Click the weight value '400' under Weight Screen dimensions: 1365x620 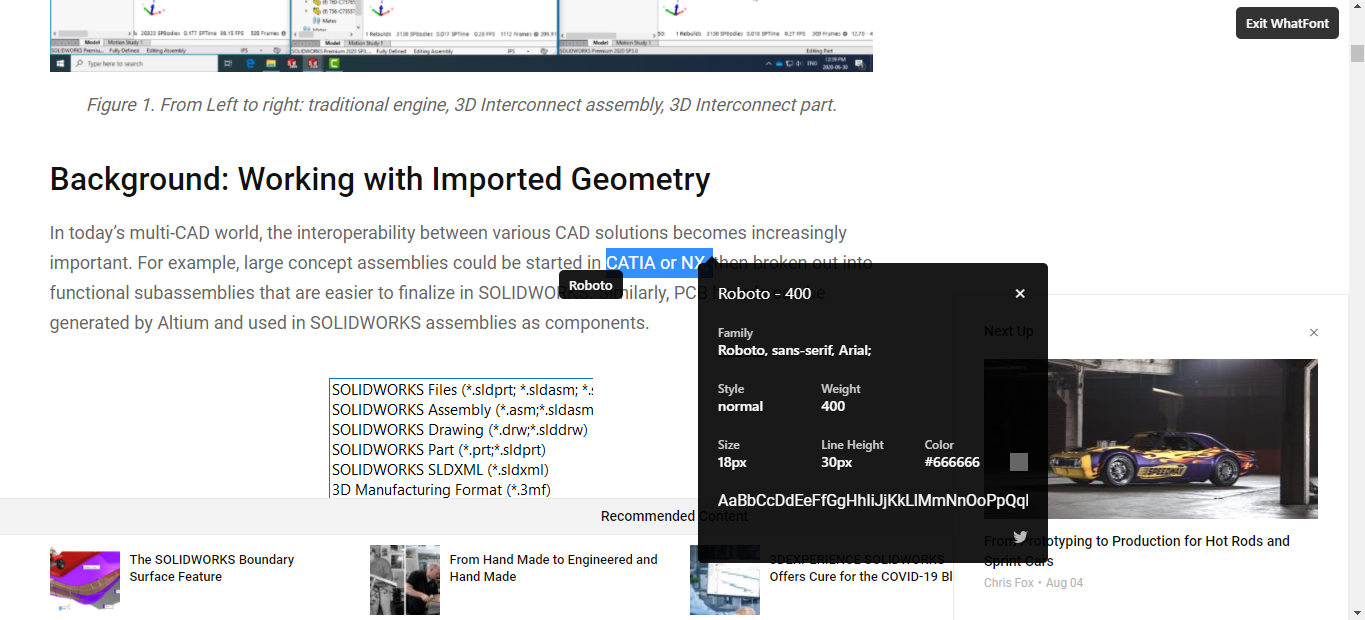point(833,407)
